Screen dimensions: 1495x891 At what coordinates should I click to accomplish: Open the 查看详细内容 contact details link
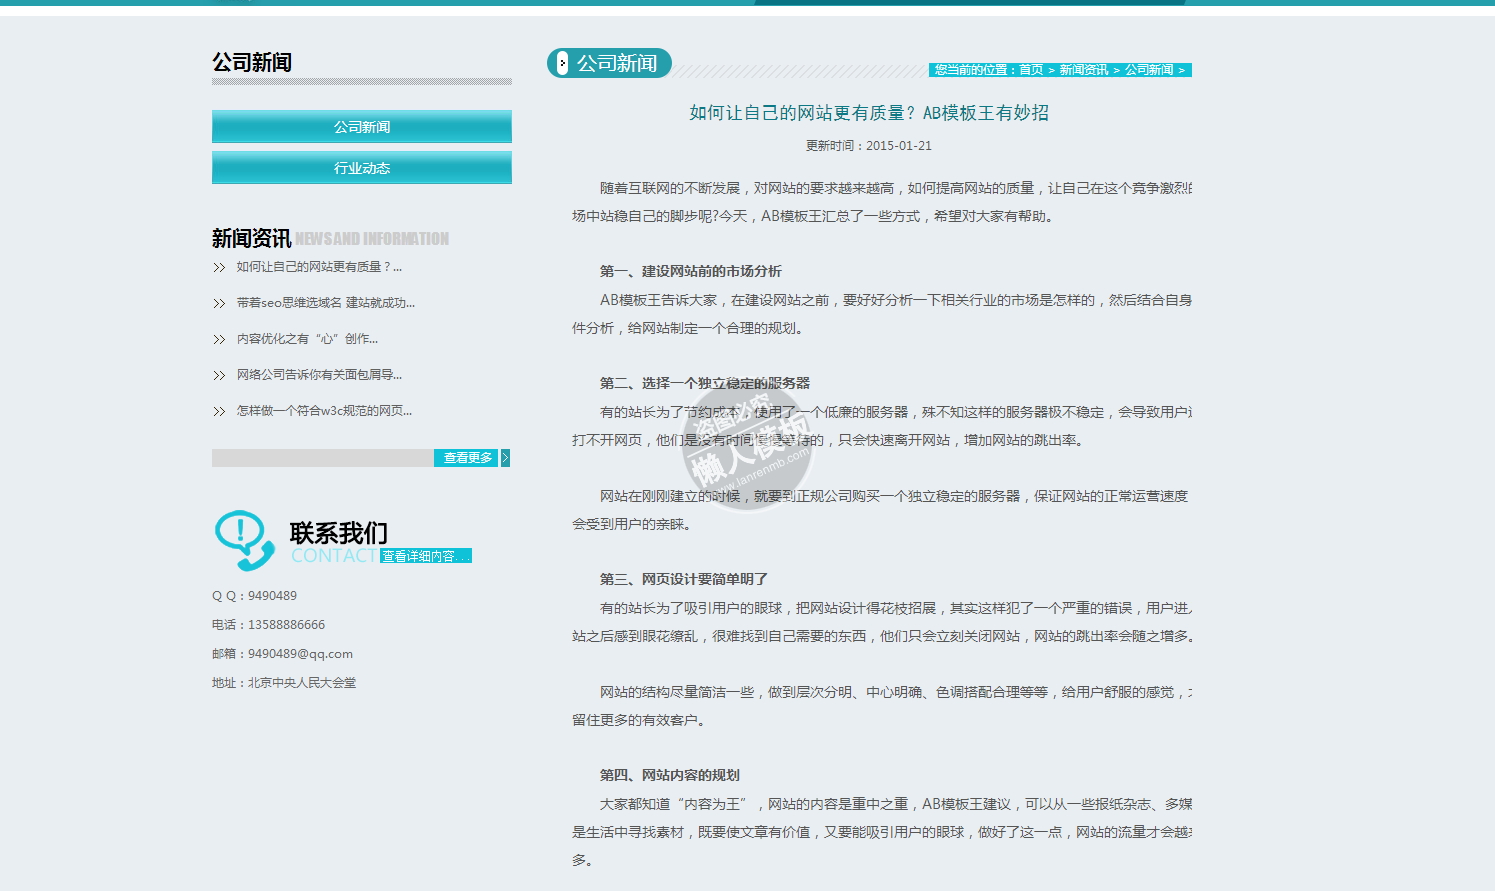pos(425,556)
